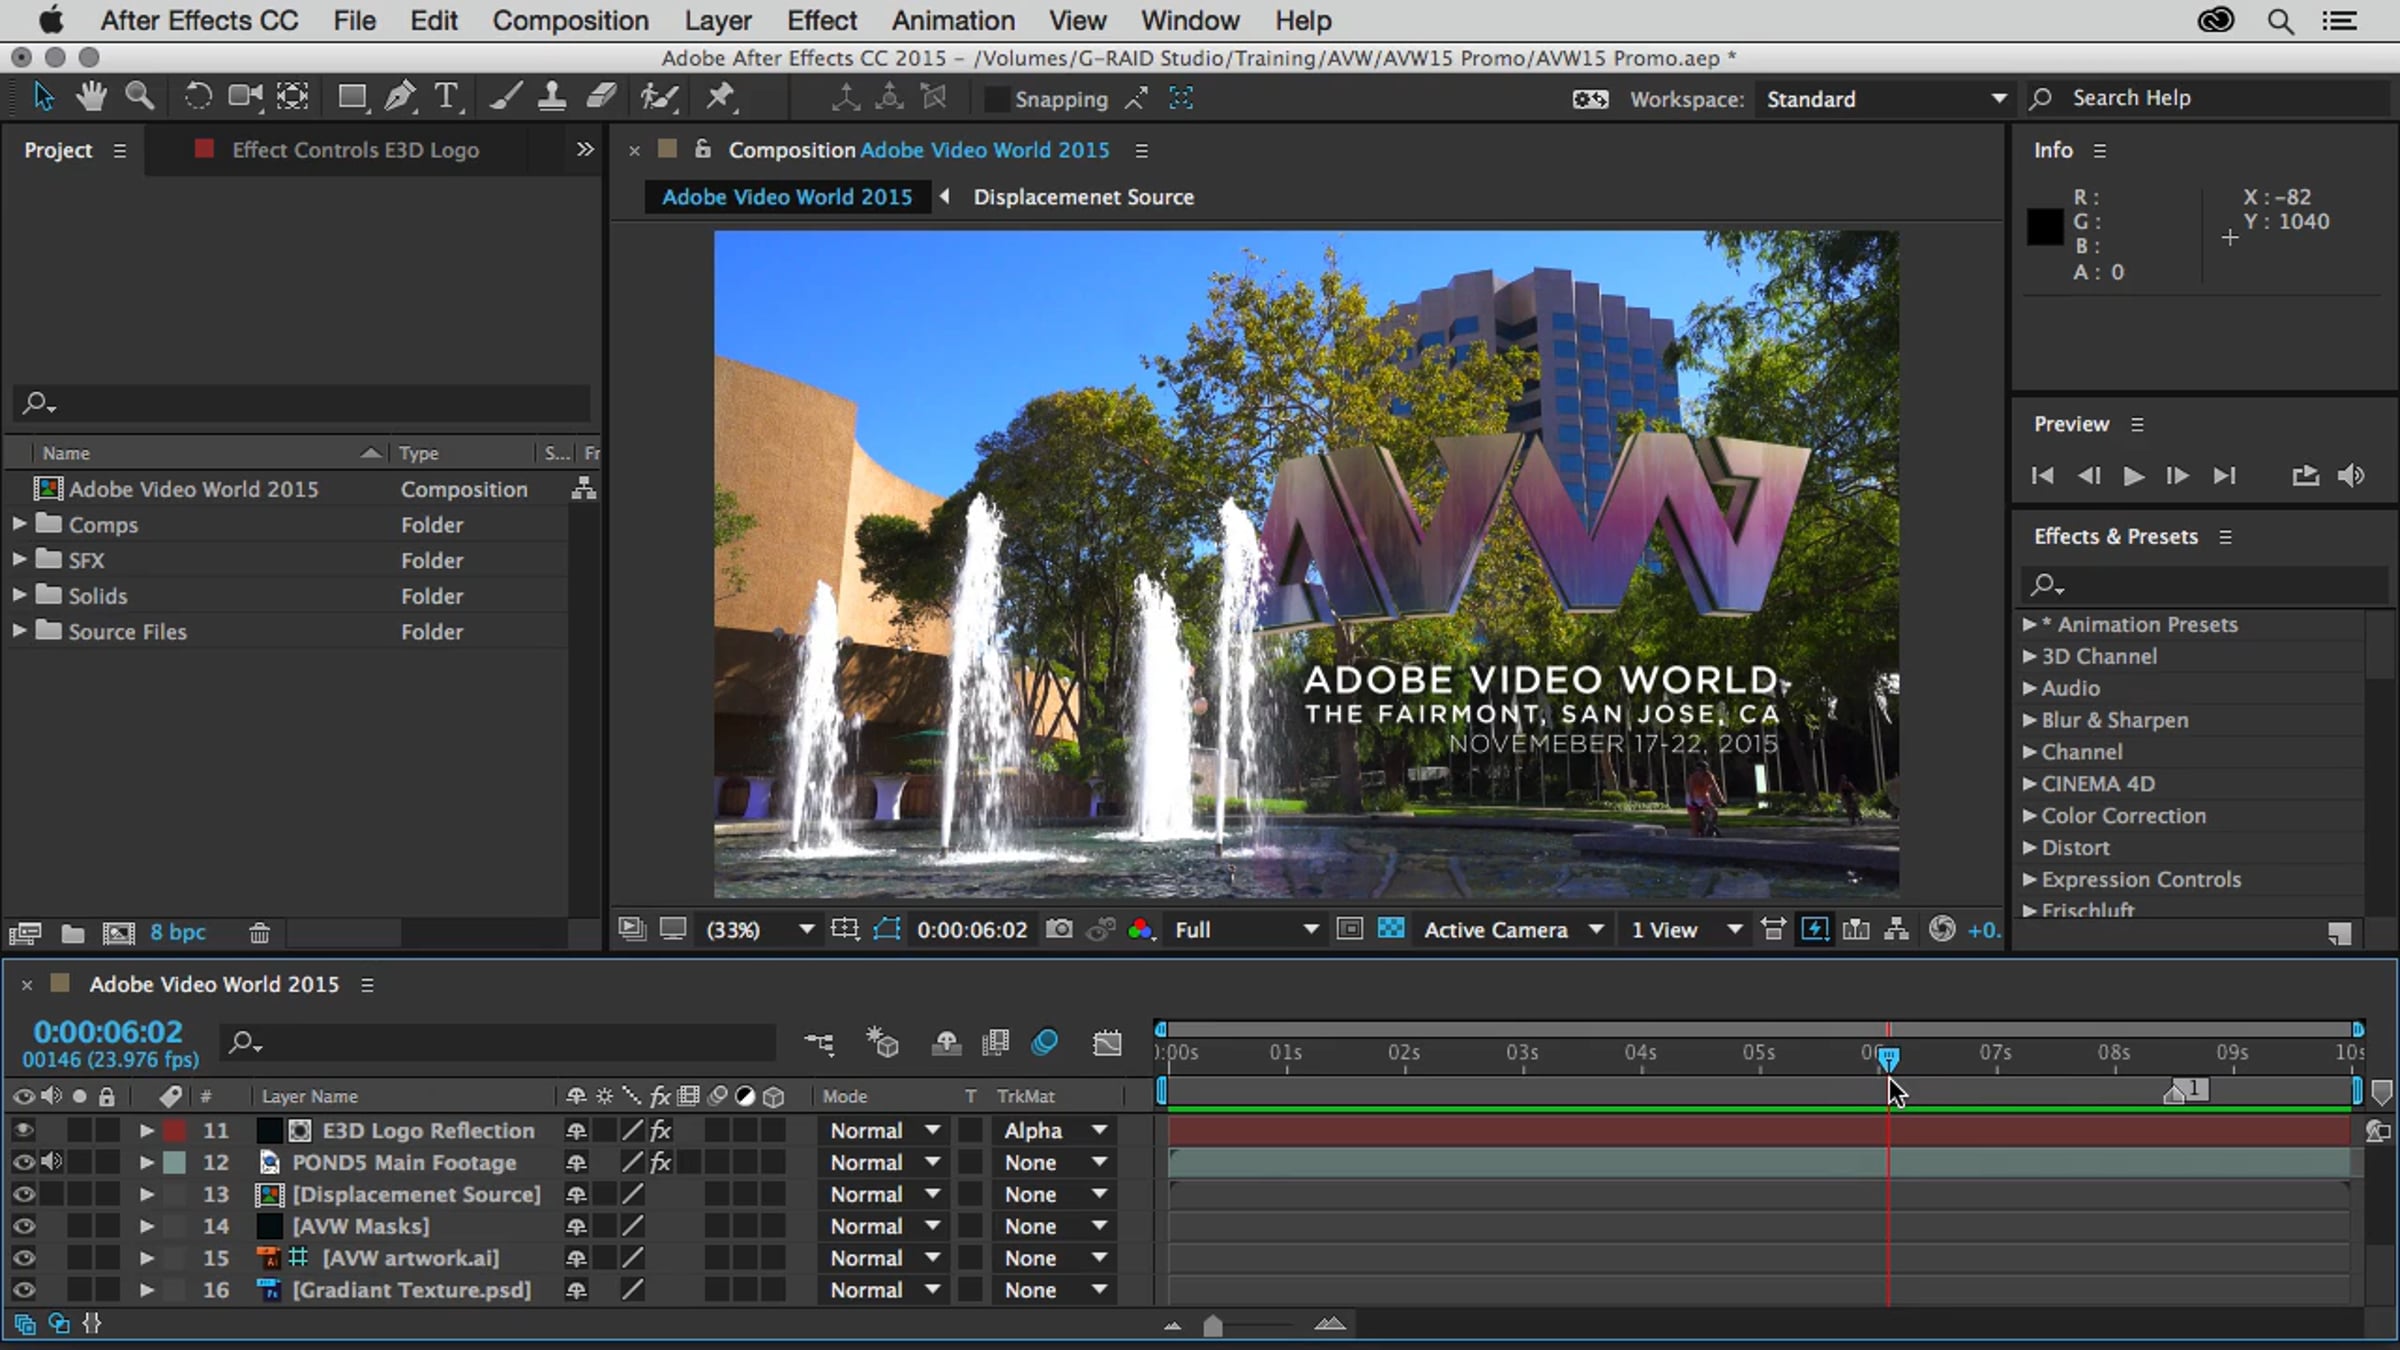Open the resolution Full dropdown
The width and height of the screenshot is (2400, 1350).
pyautogui.click(x=1245, y=929)
